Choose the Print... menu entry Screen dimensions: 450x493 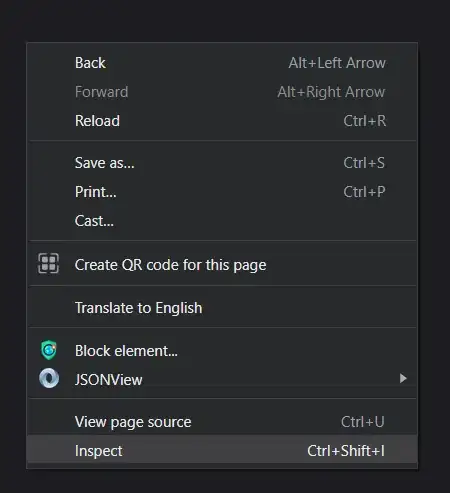click(222, 192)
